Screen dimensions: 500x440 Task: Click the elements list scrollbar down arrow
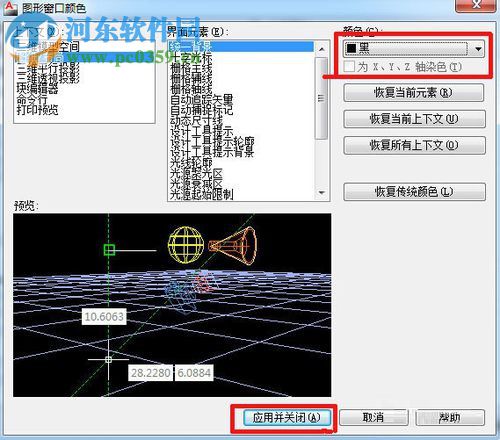[321, 193]
